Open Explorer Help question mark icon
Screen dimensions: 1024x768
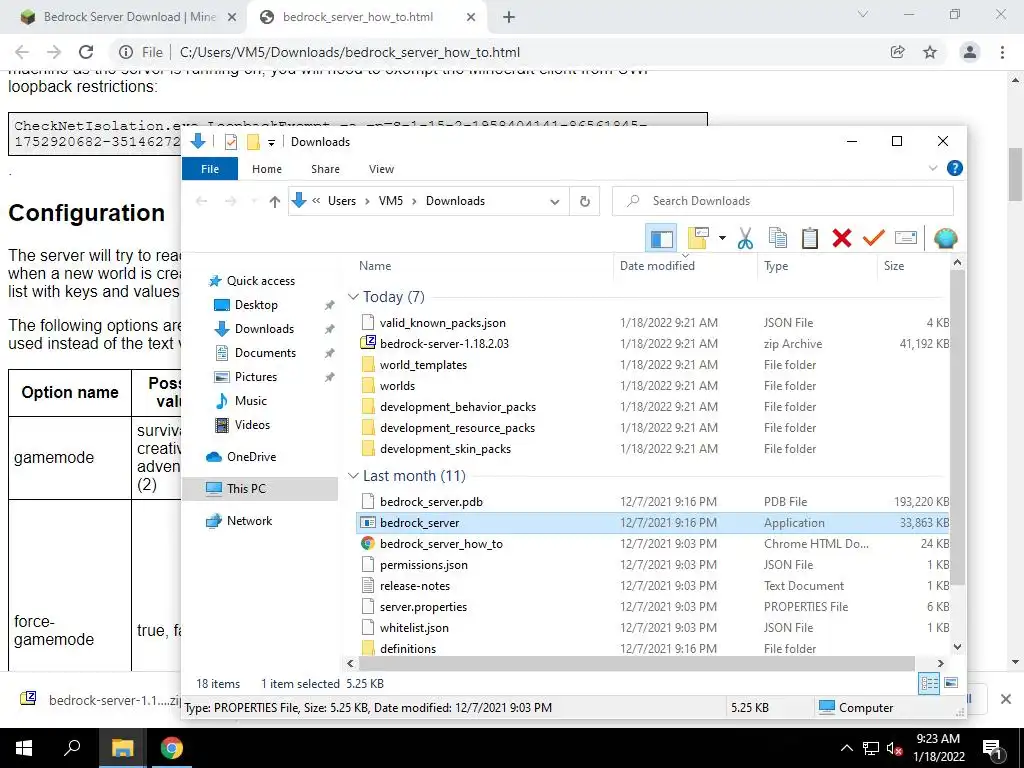(954, 168)
